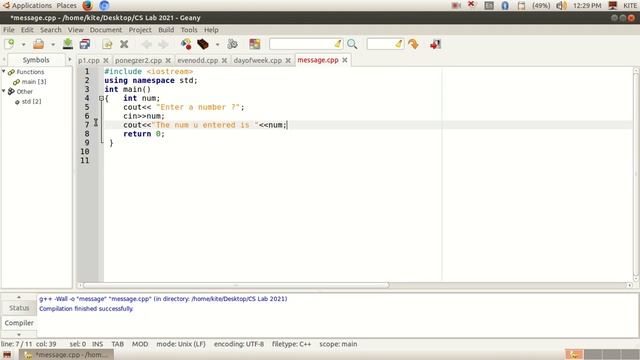This screenshot has width=640, height=360.
Task: Save the current file with toolbar icon
Action: point(68,44)
